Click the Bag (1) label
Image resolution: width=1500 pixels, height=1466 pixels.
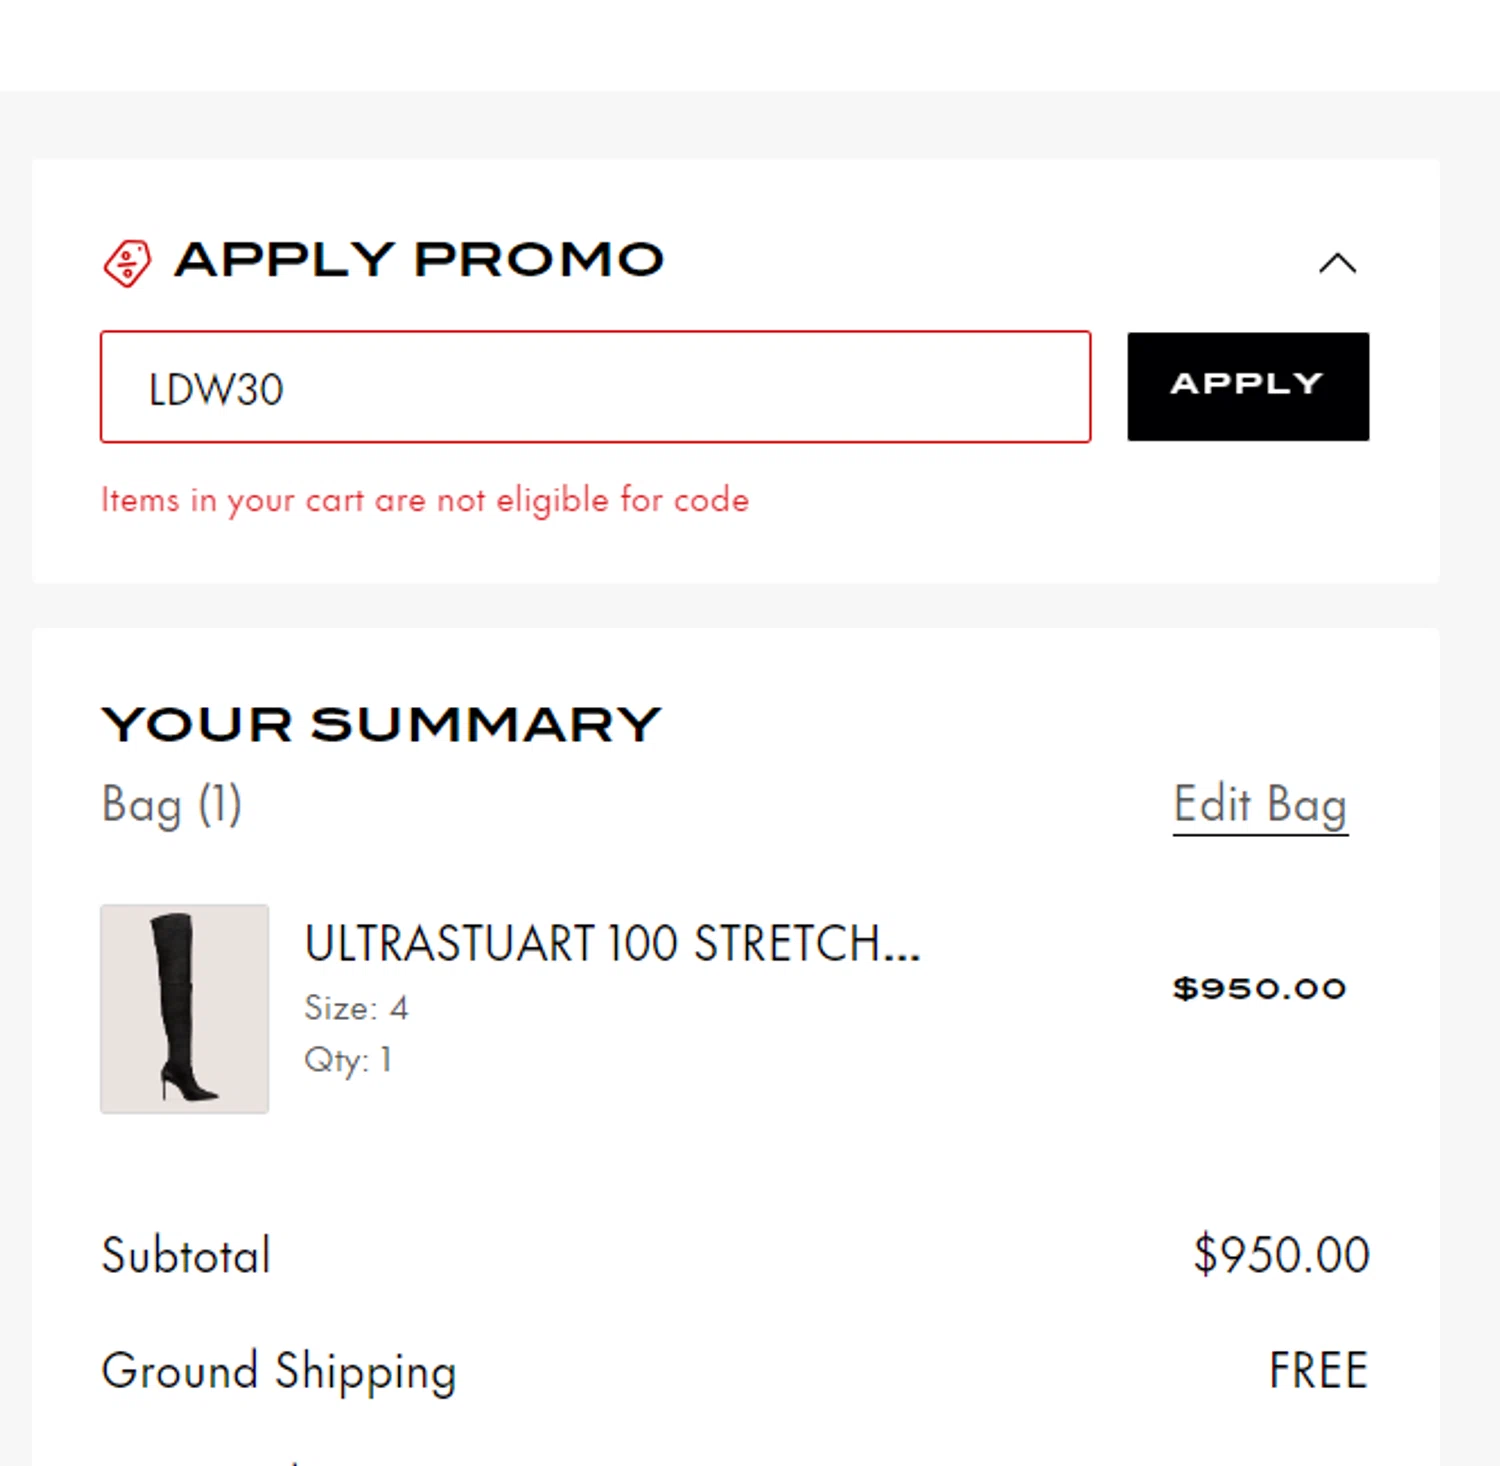tap(172, 806)
